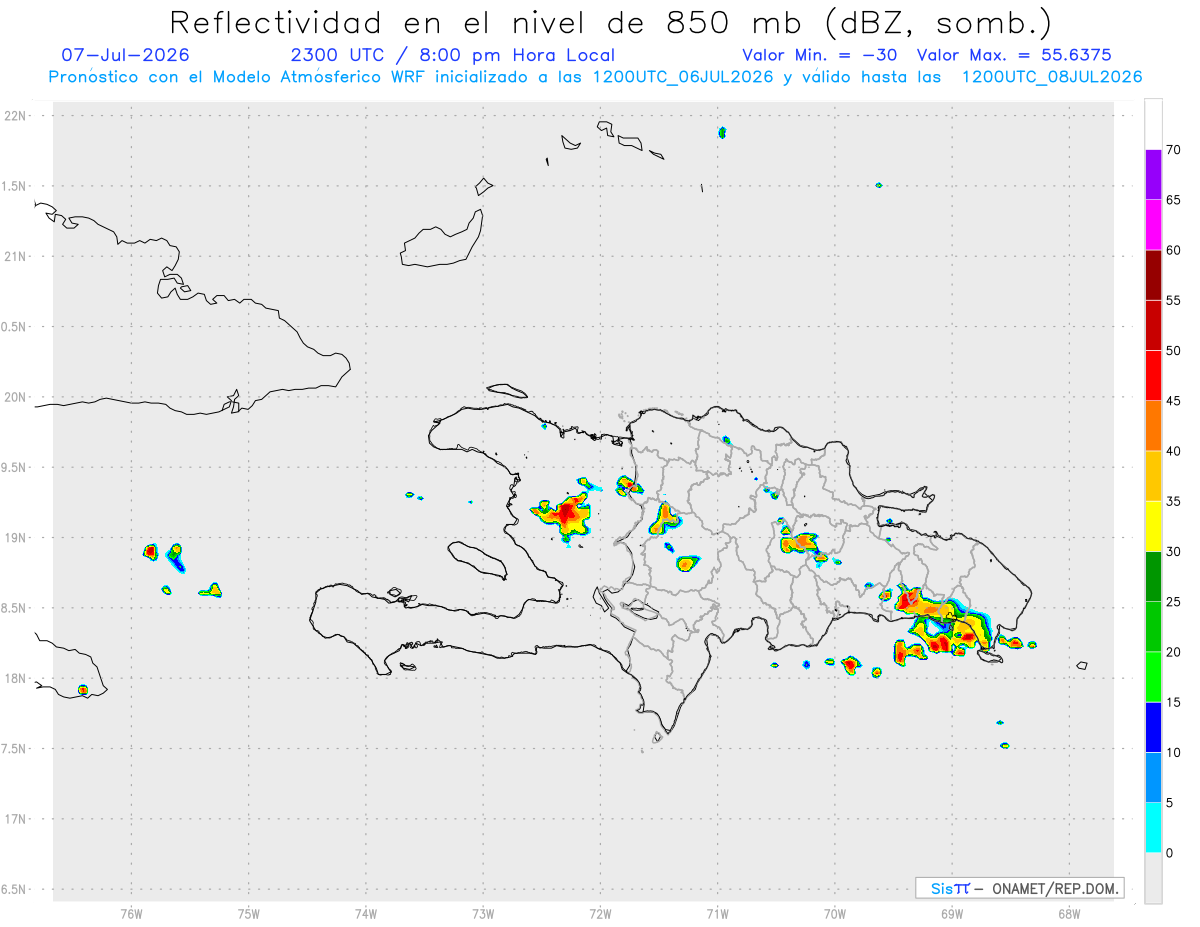Viewport: 1200px width, 927px height.
Task: Select the 'Valor Min. = -30' text
Action: pos(820,55)
